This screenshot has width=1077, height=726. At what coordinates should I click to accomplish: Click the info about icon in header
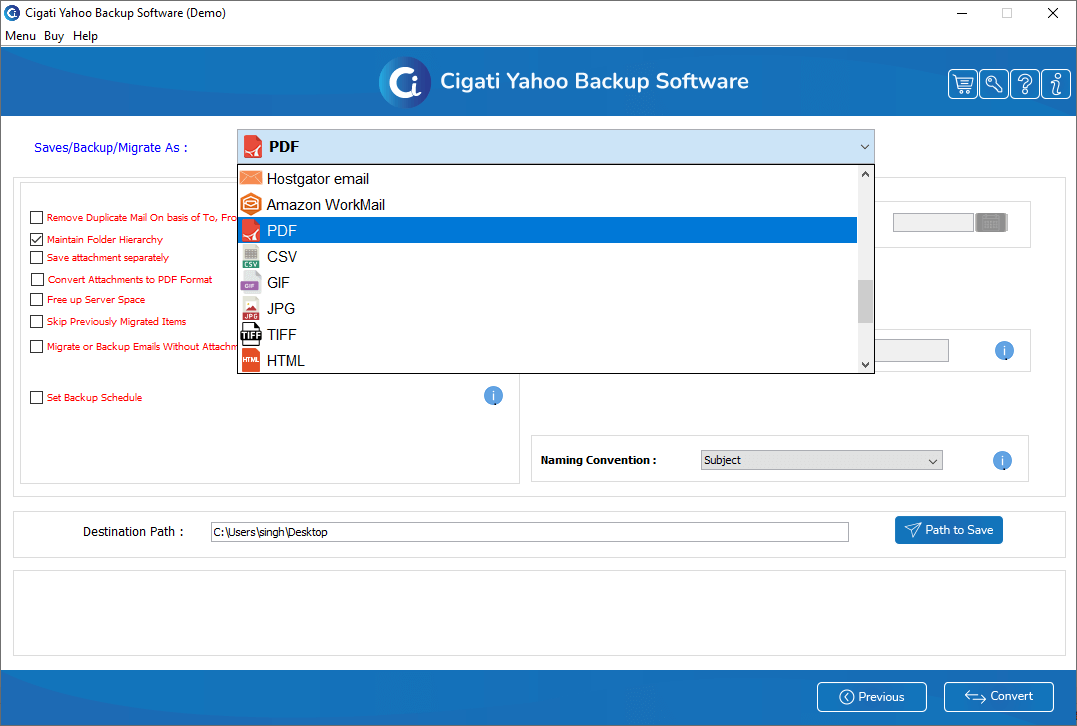tap(1056, 84)
